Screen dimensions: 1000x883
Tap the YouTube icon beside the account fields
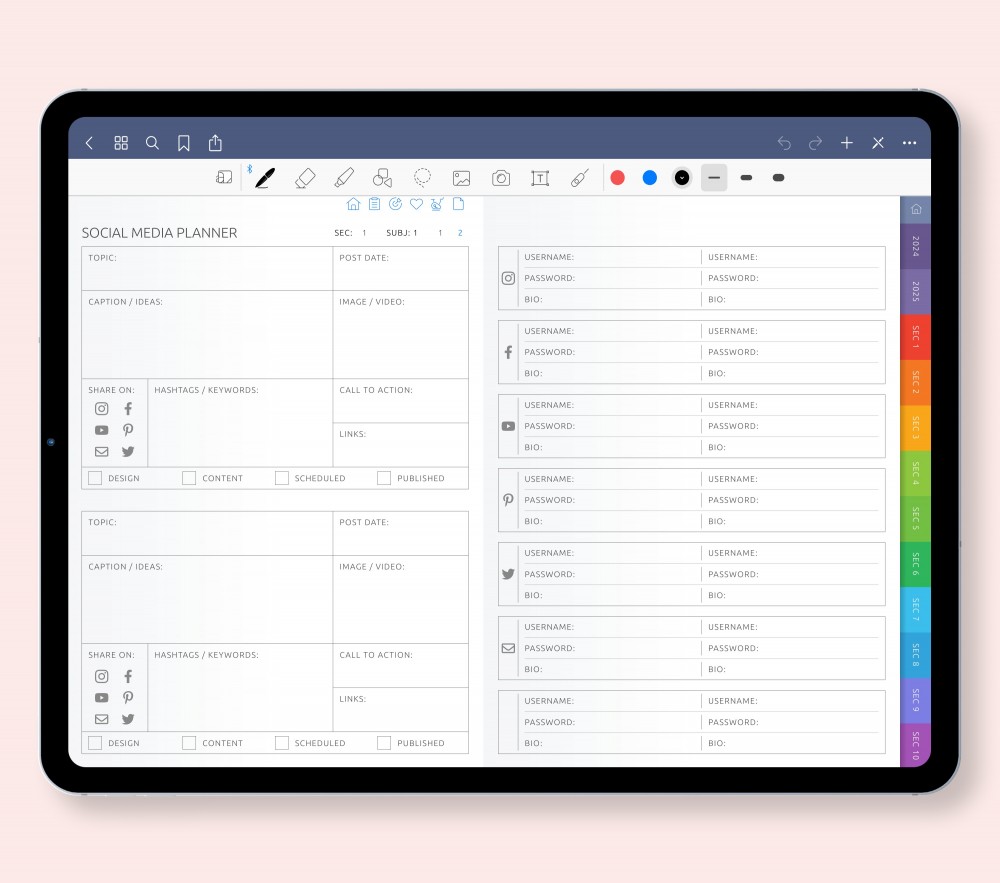(508, 427)
